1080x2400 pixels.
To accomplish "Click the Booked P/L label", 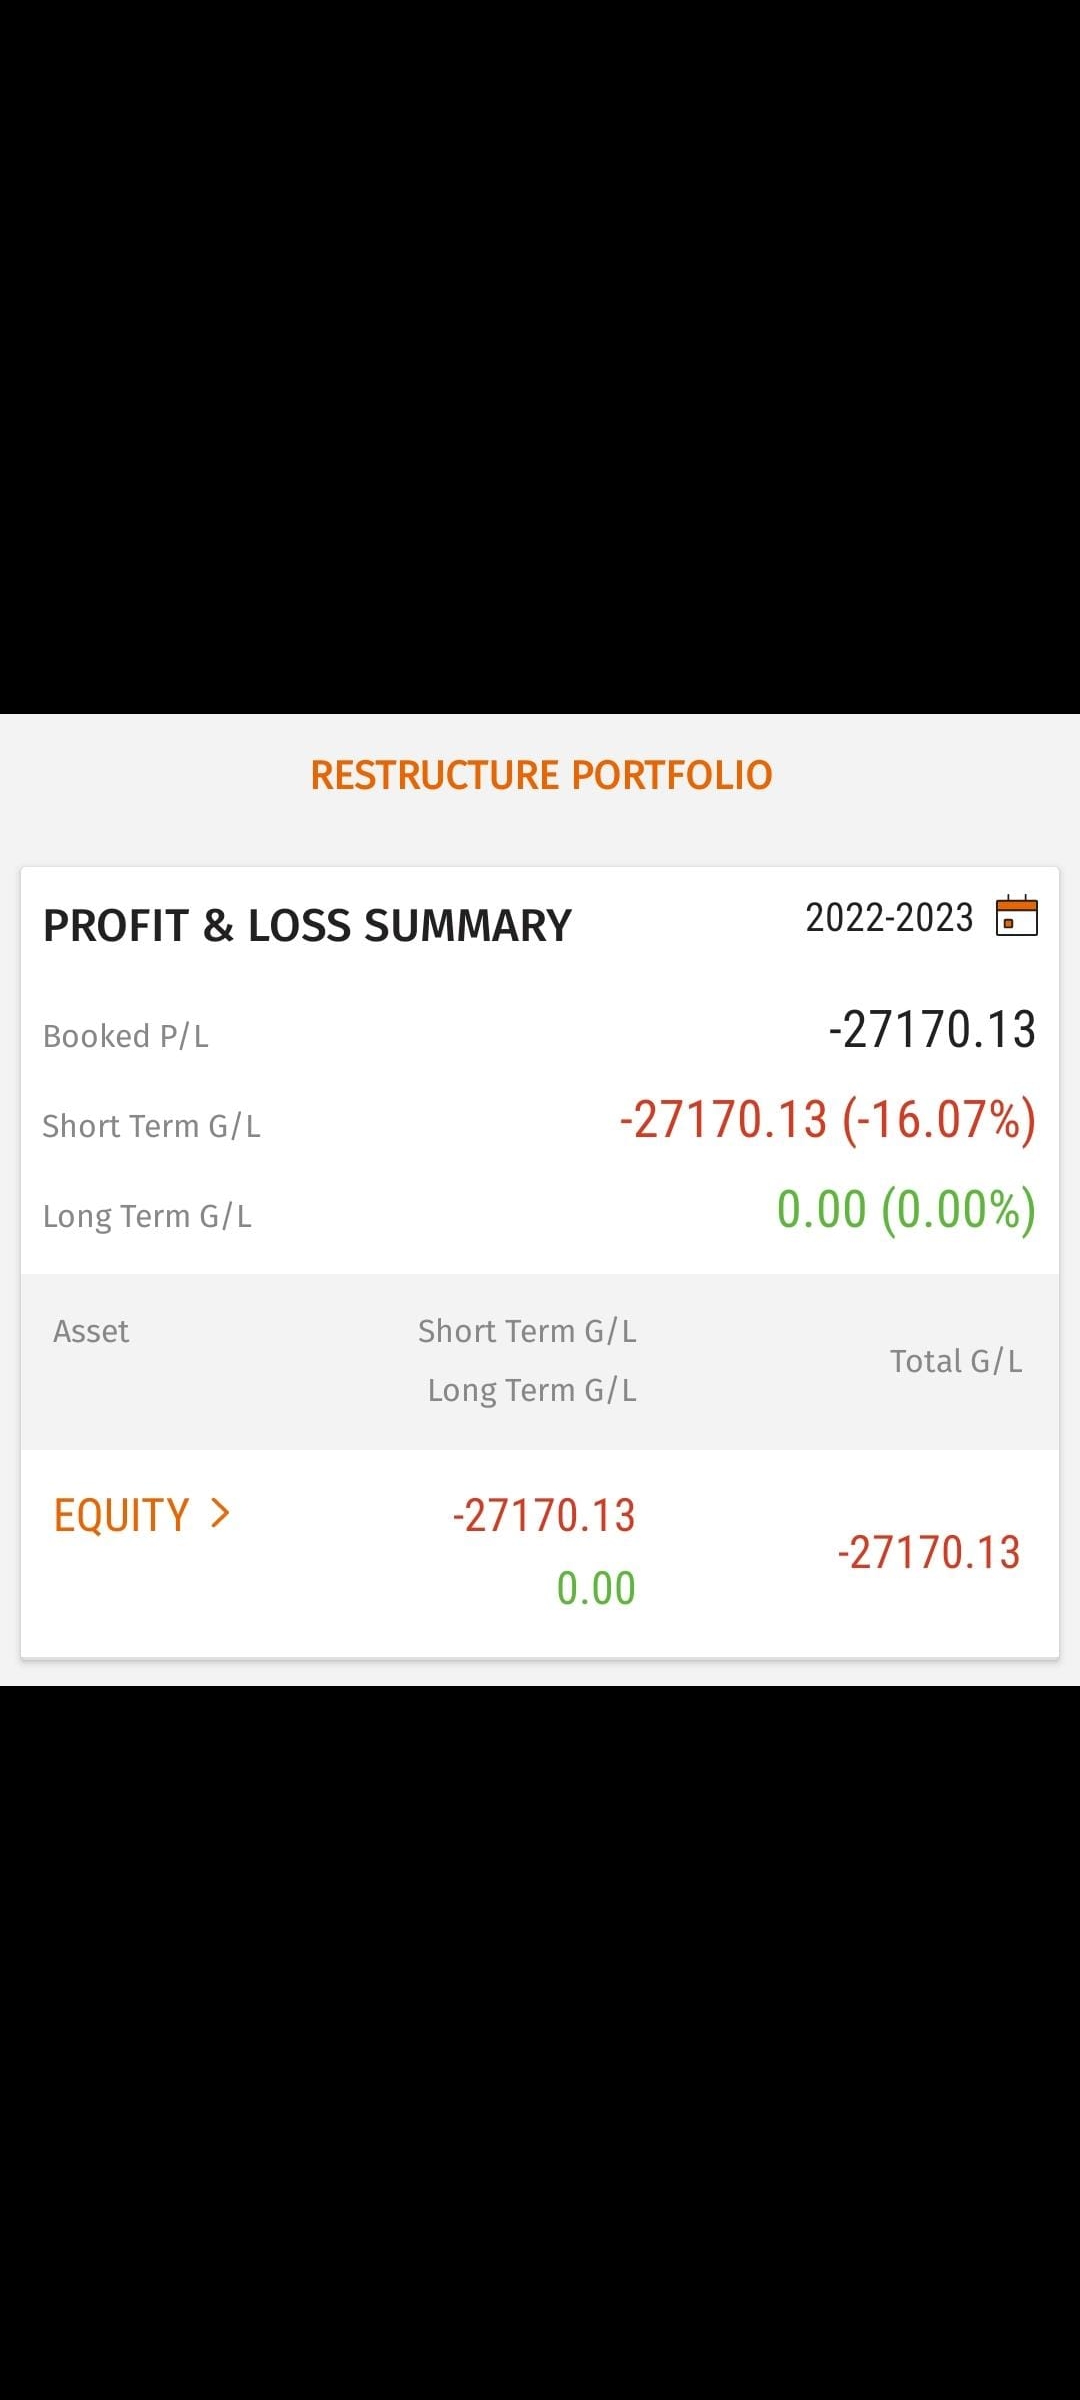I will pyautogui.click(x=126, y=1036).
